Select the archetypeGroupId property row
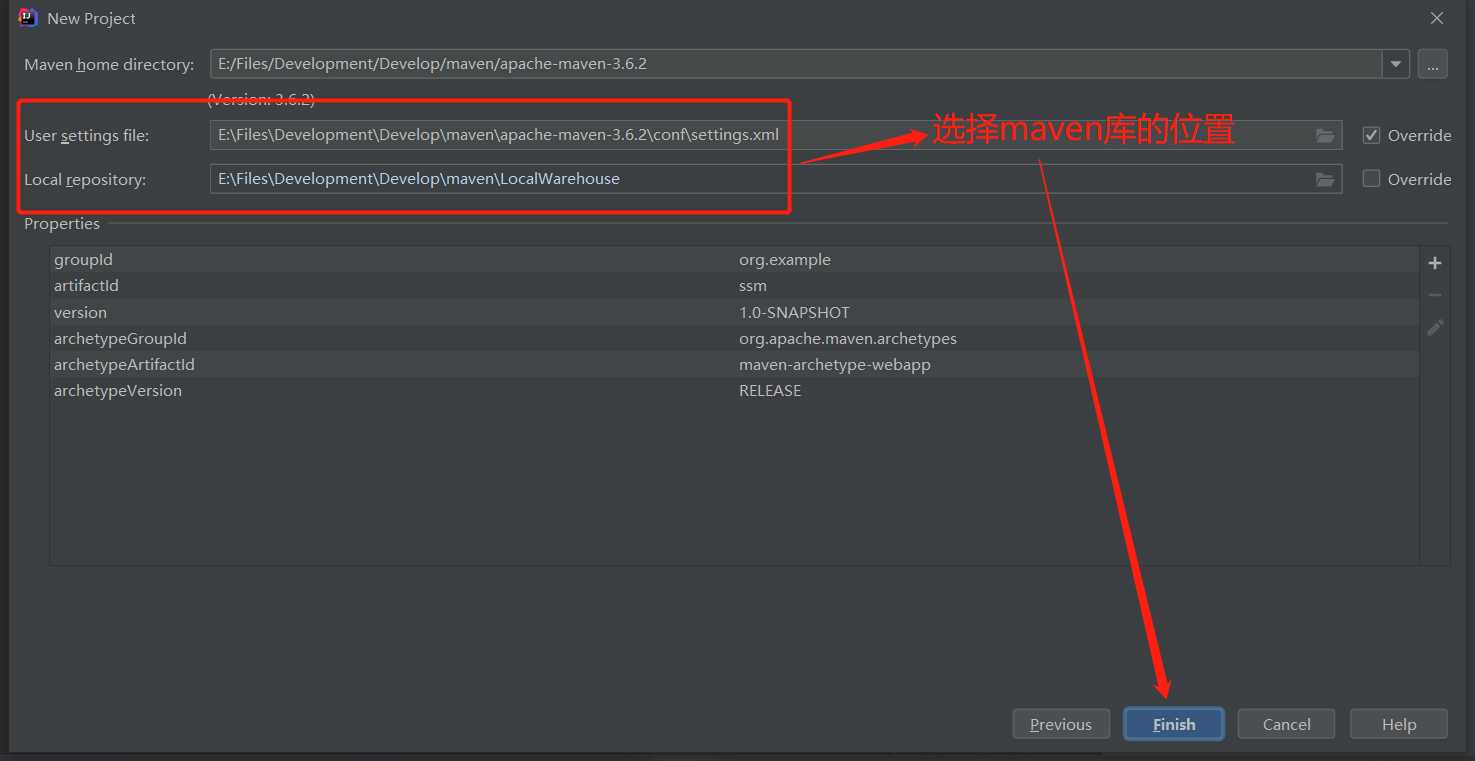Screen dimensions: 1475x761 (735, 338)
